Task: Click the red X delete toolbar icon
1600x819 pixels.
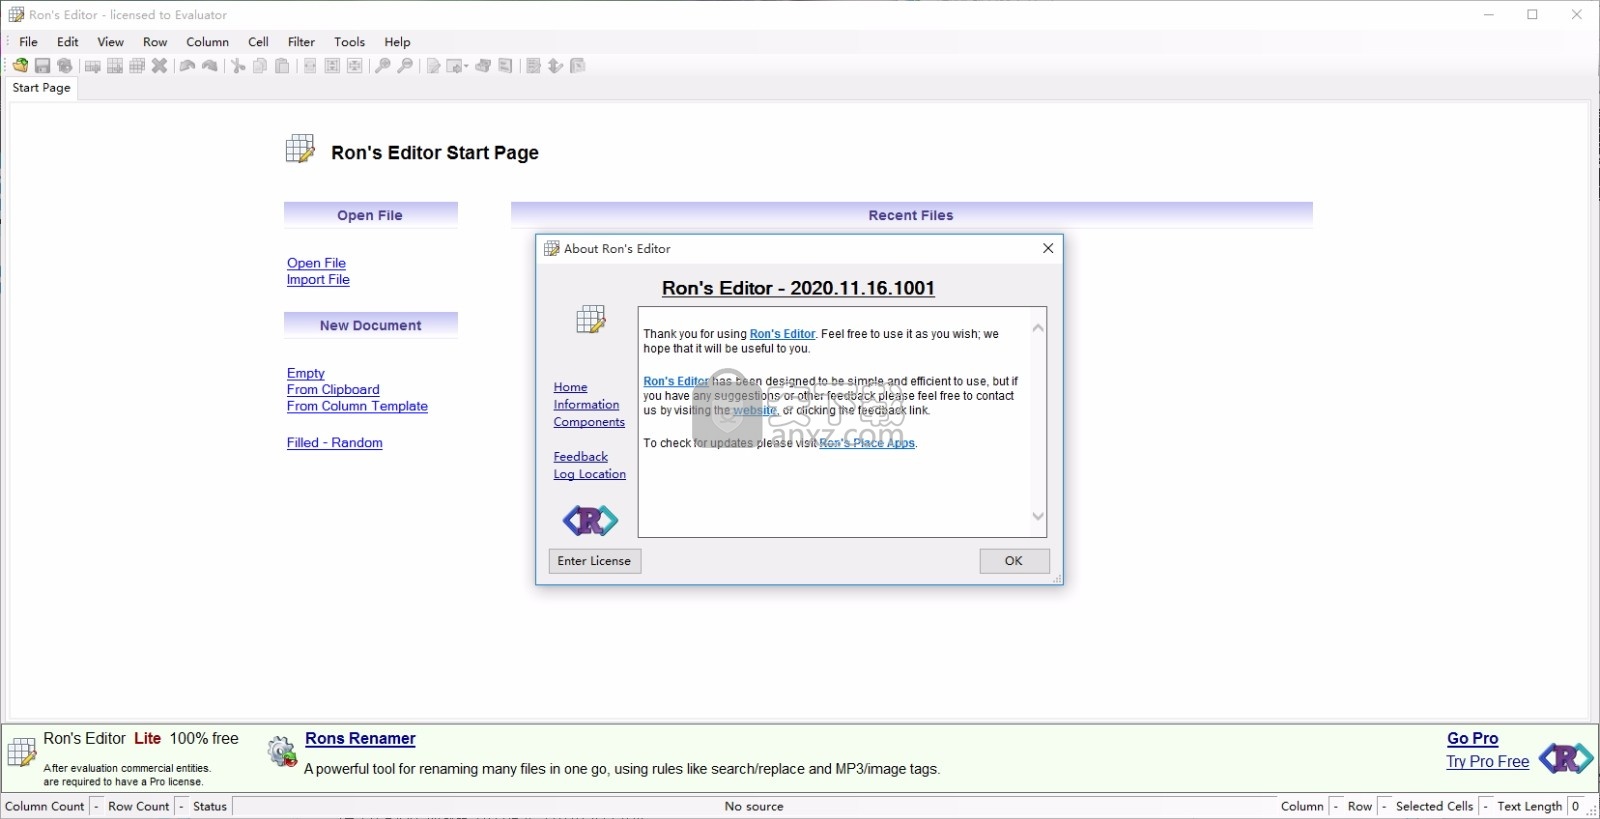Action: pos(159,66)
